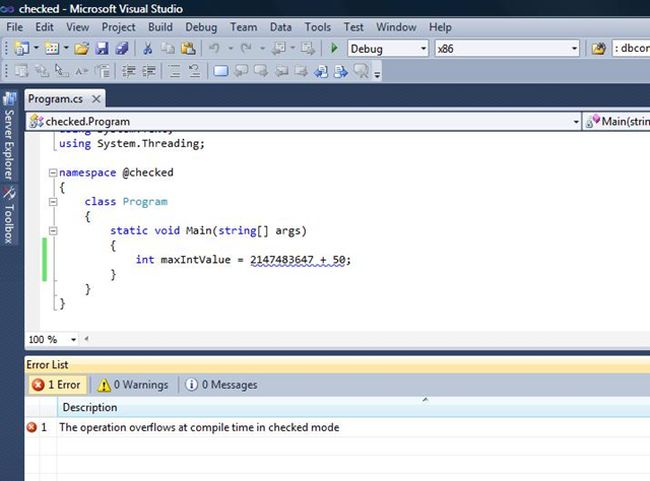This screenshot has width=650, height=481.
Task: Open the Redo history dropdown arrow
Action: (262, 48)
